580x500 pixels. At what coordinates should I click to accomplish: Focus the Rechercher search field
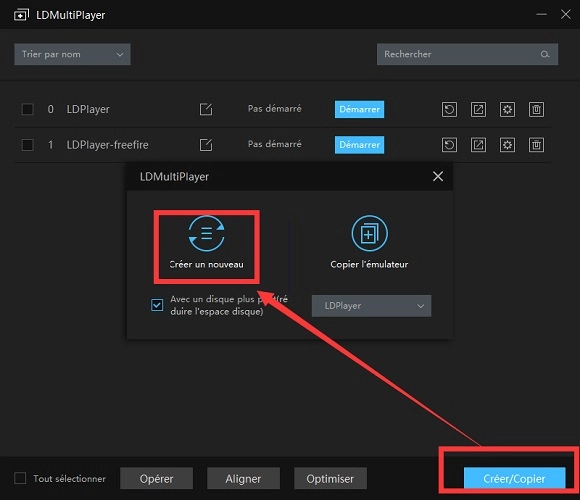coord(467,54)
